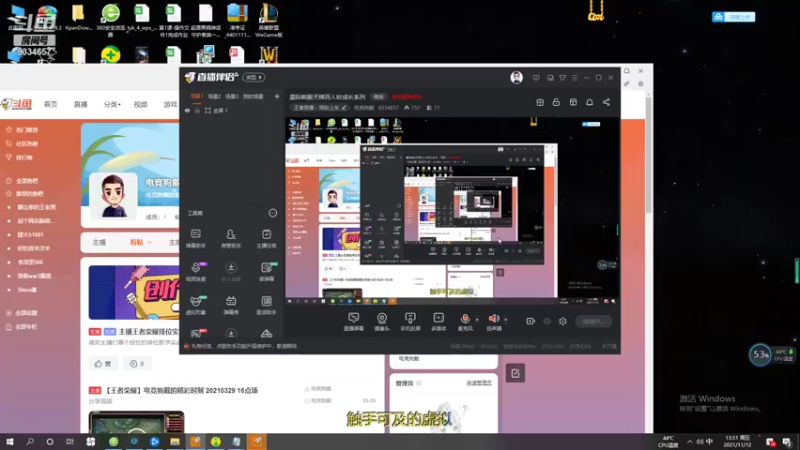Like the post with 赞 button
The image size is (800, 450).
pos(103,364)
